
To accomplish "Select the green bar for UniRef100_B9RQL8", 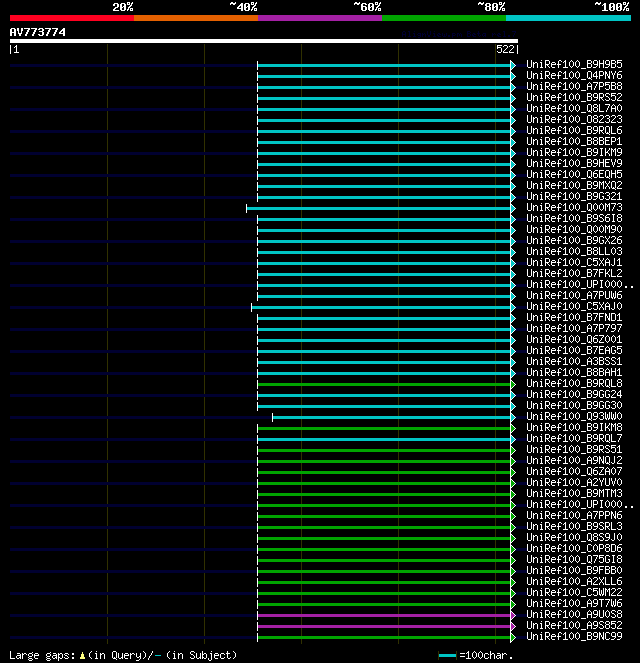I will [384, 384].
